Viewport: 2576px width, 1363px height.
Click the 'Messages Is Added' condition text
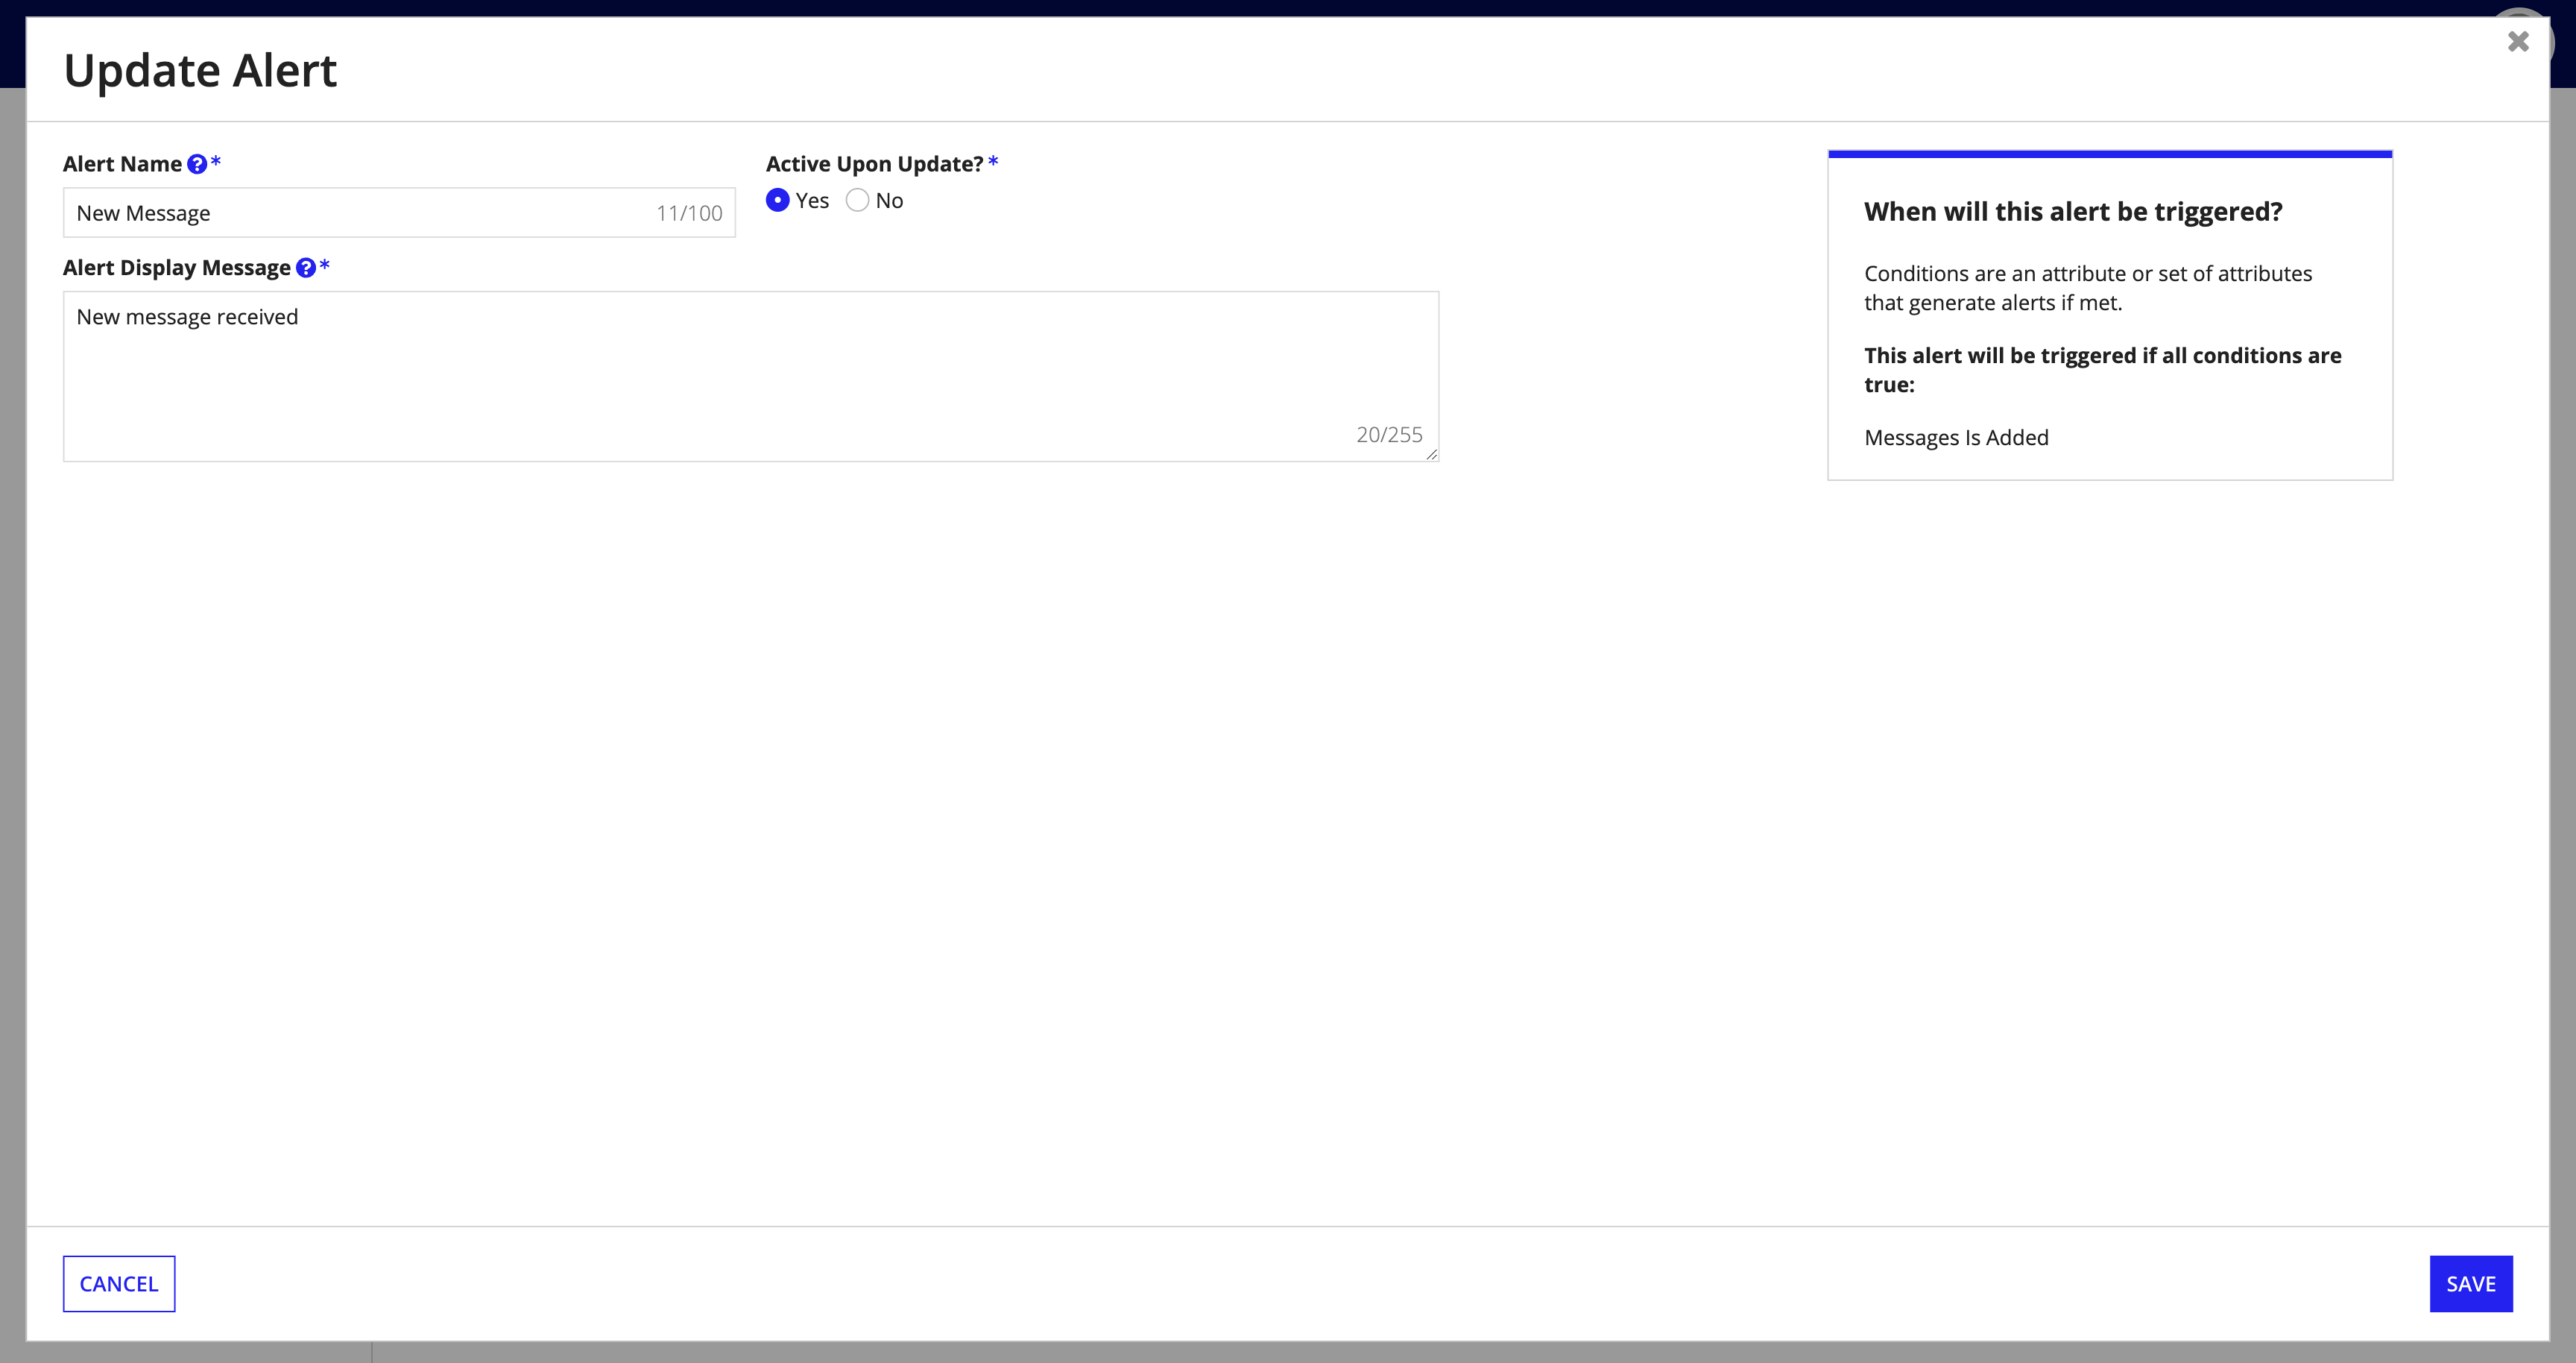click(x=1956, y=437)
